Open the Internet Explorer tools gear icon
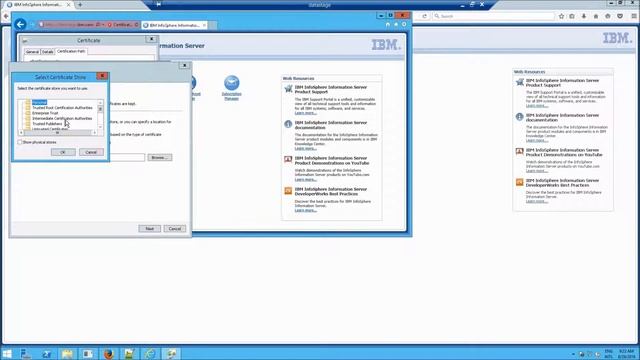The height and width of the screenshot is (360, 640). pos(404,24)
